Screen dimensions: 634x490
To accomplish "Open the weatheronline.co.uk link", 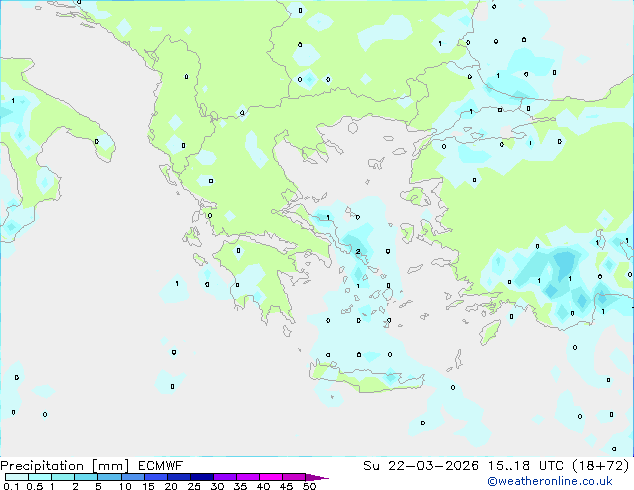I will (550, 481).
